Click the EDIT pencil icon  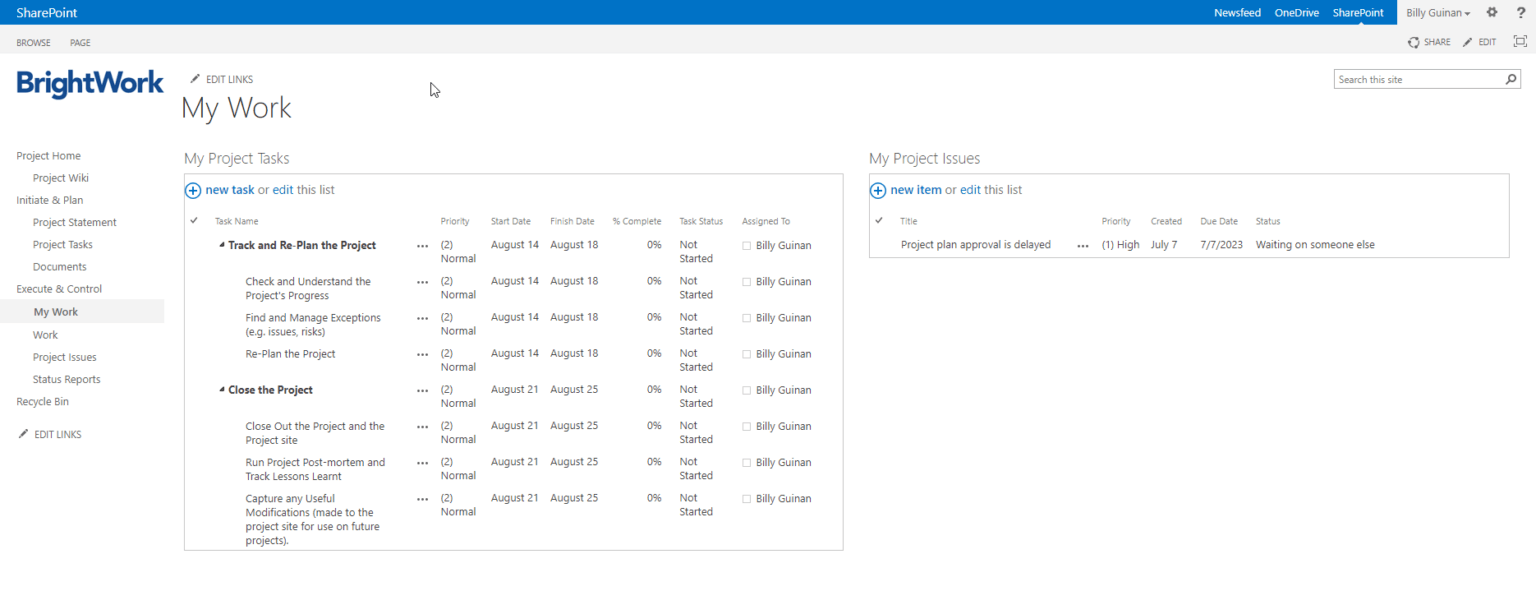pos(1470,42)
